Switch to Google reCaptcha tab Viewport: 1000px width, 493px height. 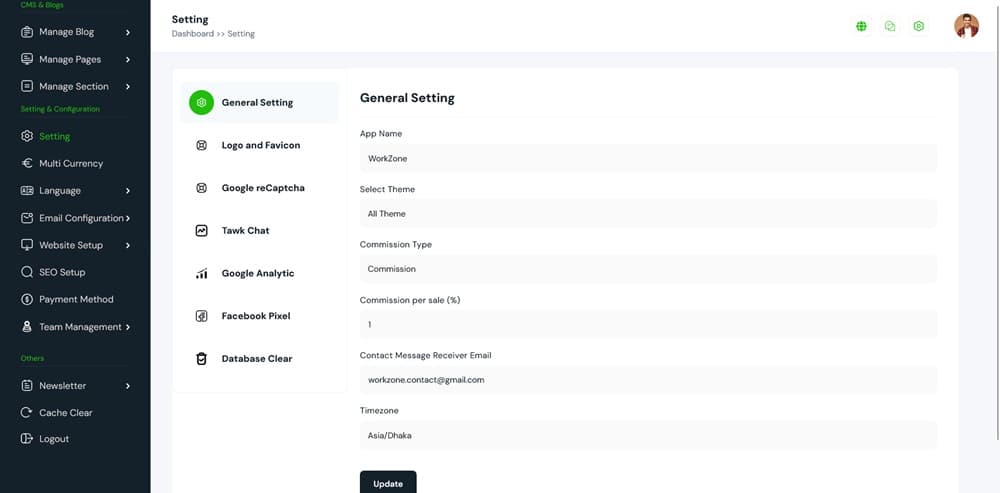coord(262,188)
